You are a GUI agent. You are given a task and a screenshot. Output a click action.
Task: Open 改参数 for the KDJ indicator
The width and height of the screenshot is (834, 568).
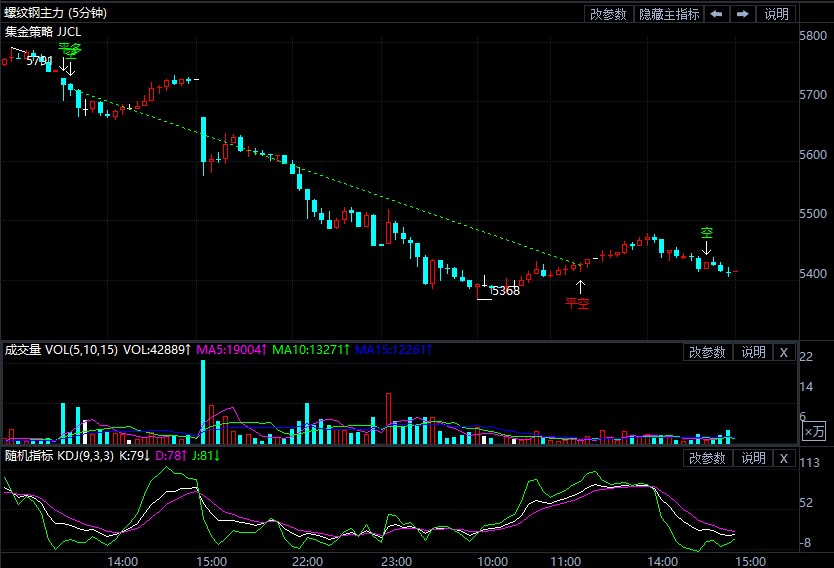pos(708,458)
